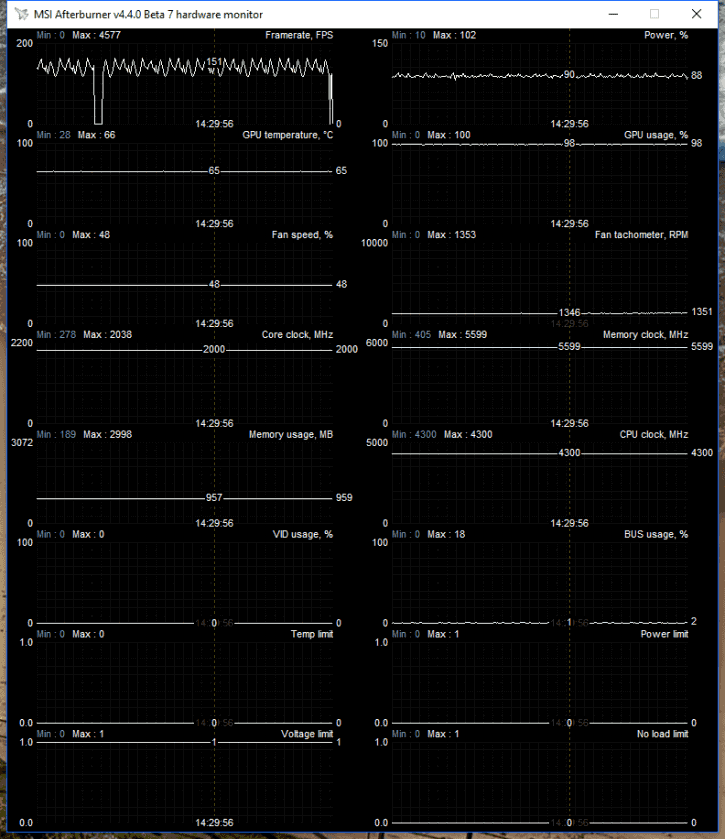
Task: Click the fan tachometer marker value 1346
Action: (x=569, y=312)
